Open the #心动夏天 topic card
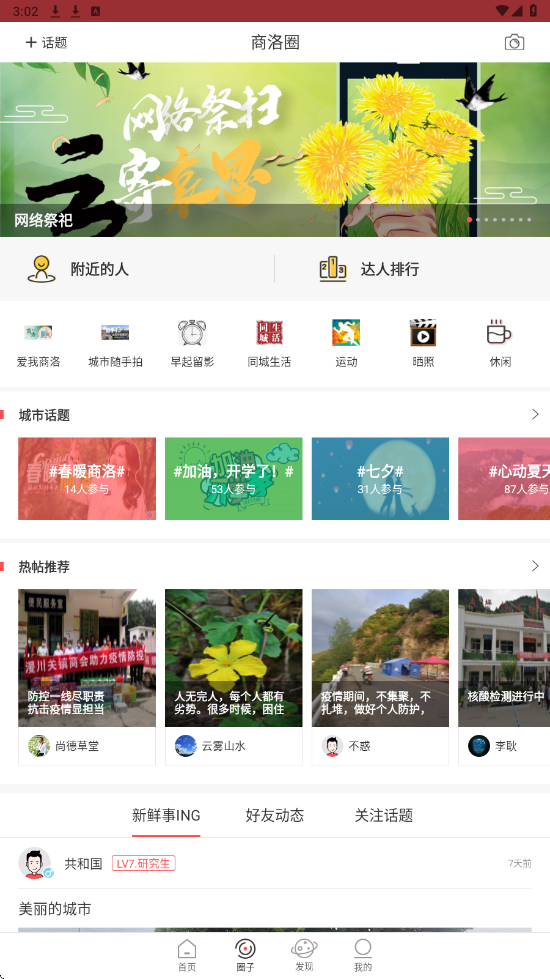 [x=504, y=478]
